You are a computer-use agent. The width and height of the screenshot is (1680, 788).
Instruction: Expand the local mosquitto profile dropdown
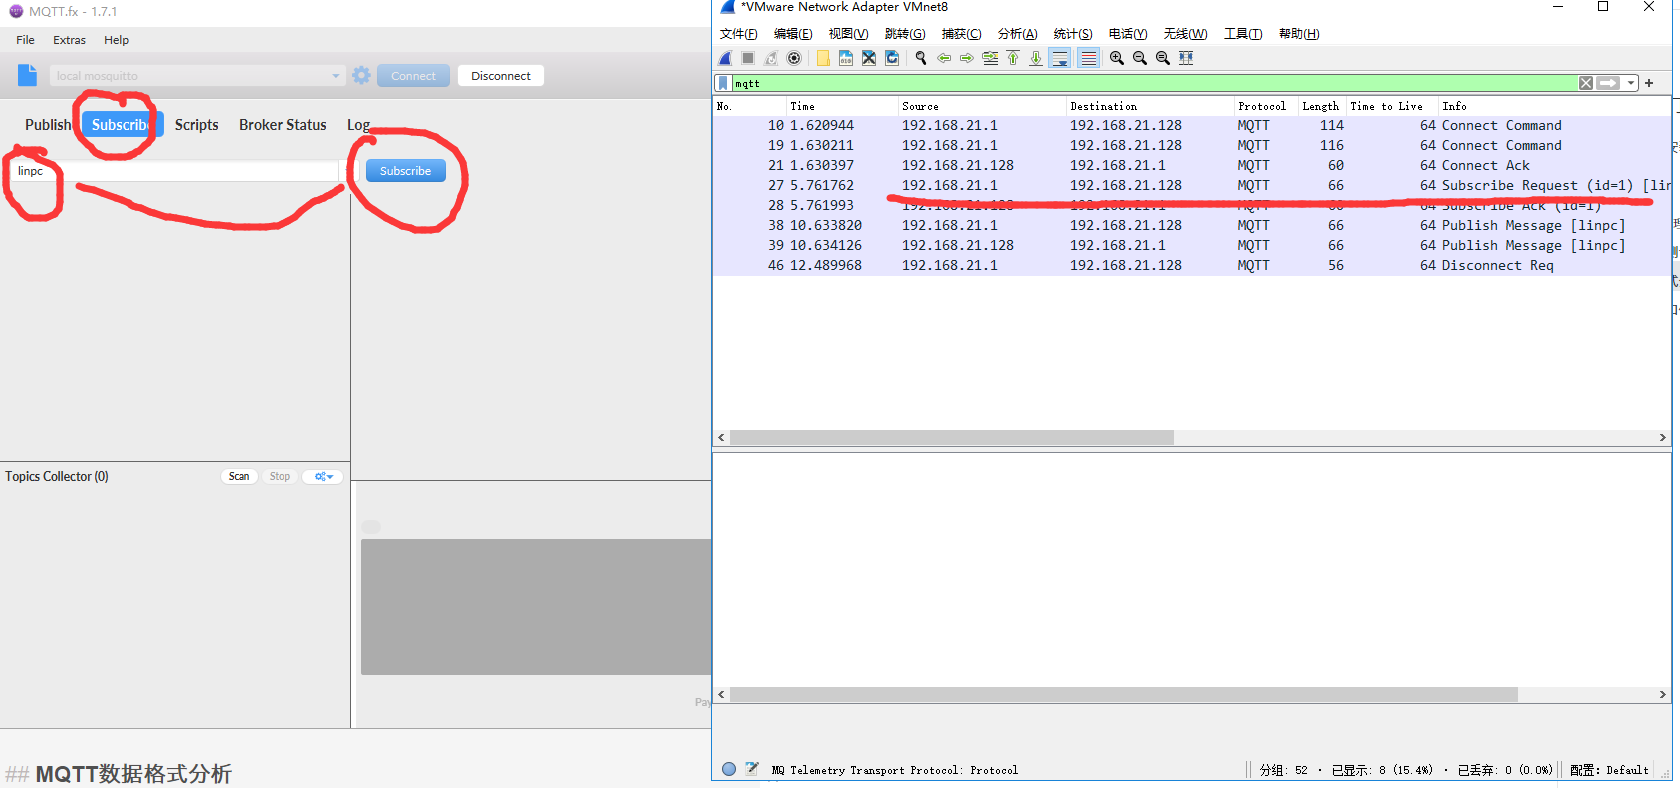[335, 76]
